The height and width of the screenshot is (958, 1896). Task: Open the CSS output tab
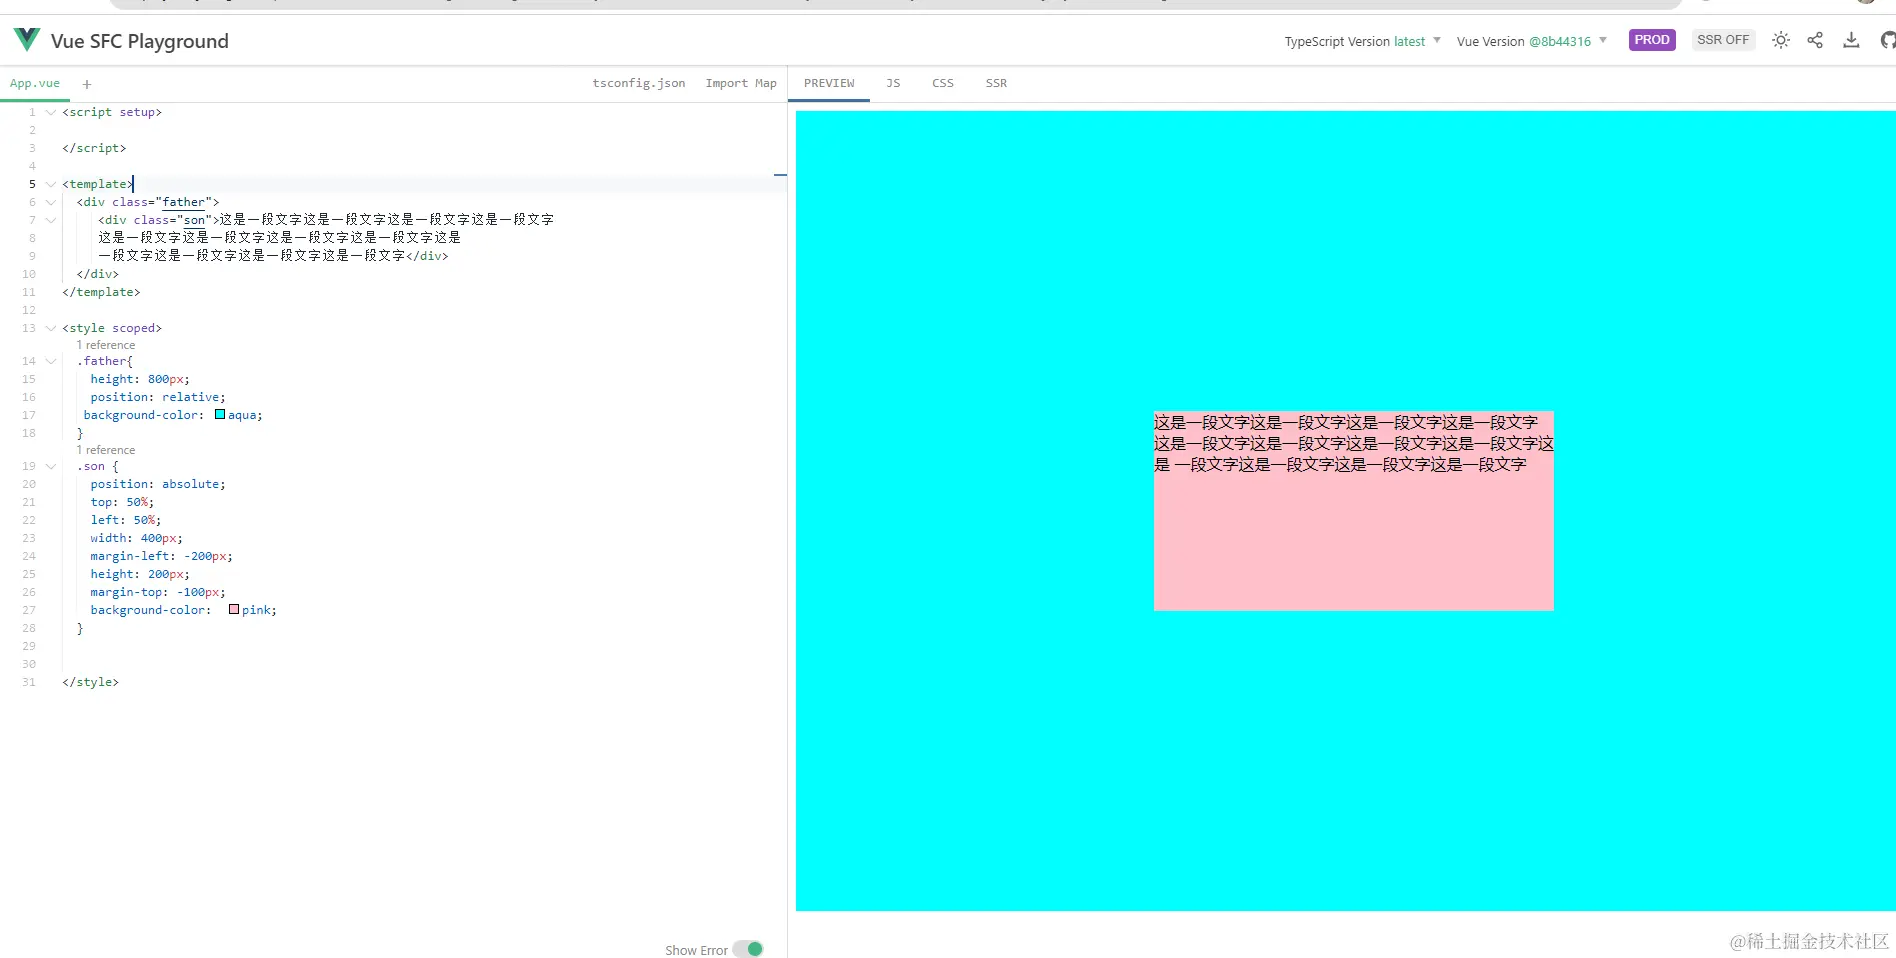(x=942, y=83)
